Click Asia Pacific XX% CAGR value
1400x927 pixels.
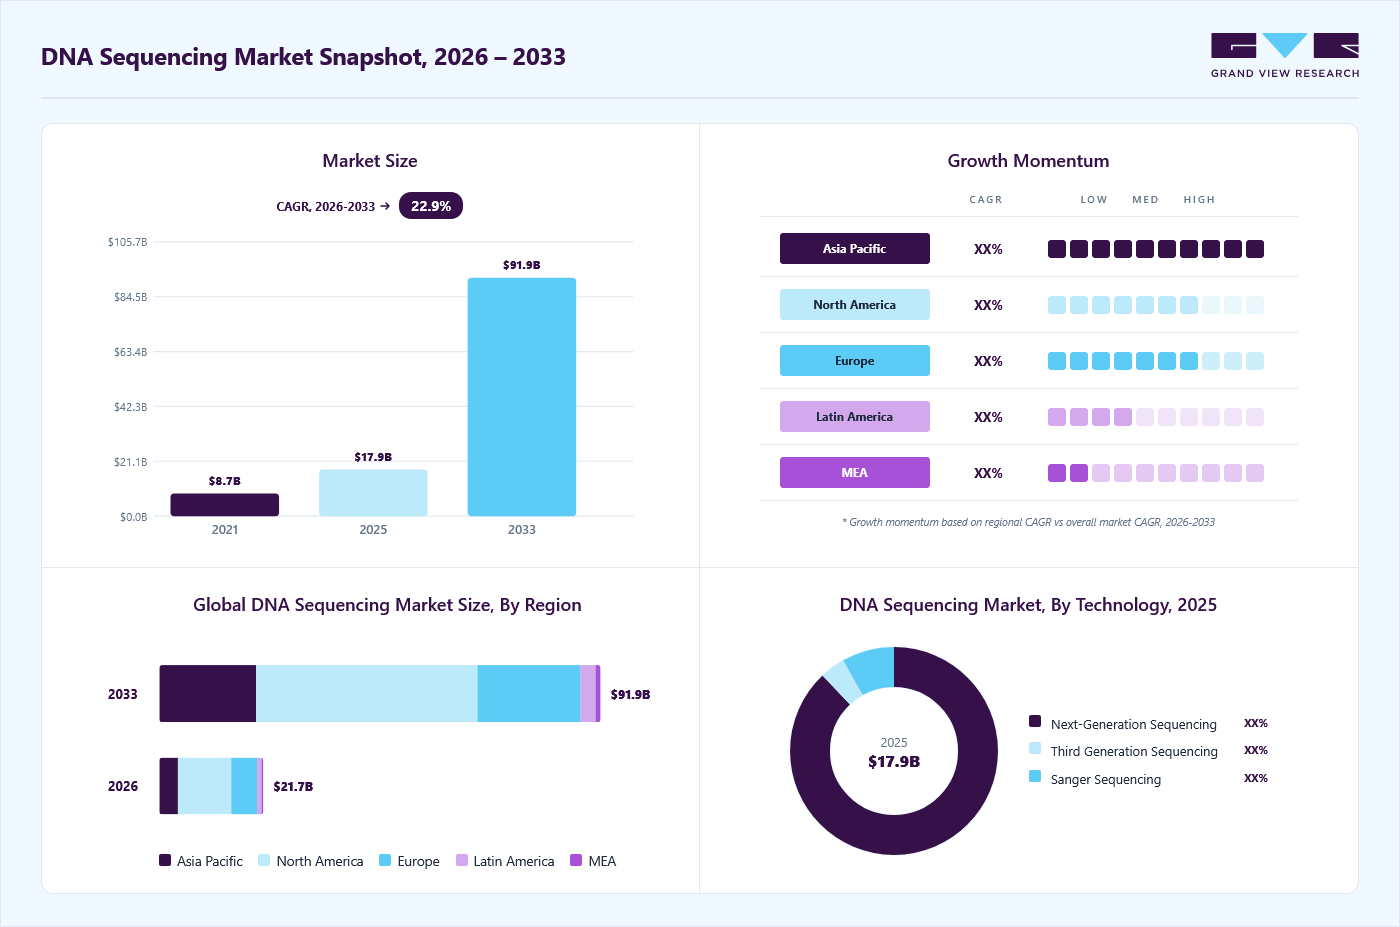(988, 249)
